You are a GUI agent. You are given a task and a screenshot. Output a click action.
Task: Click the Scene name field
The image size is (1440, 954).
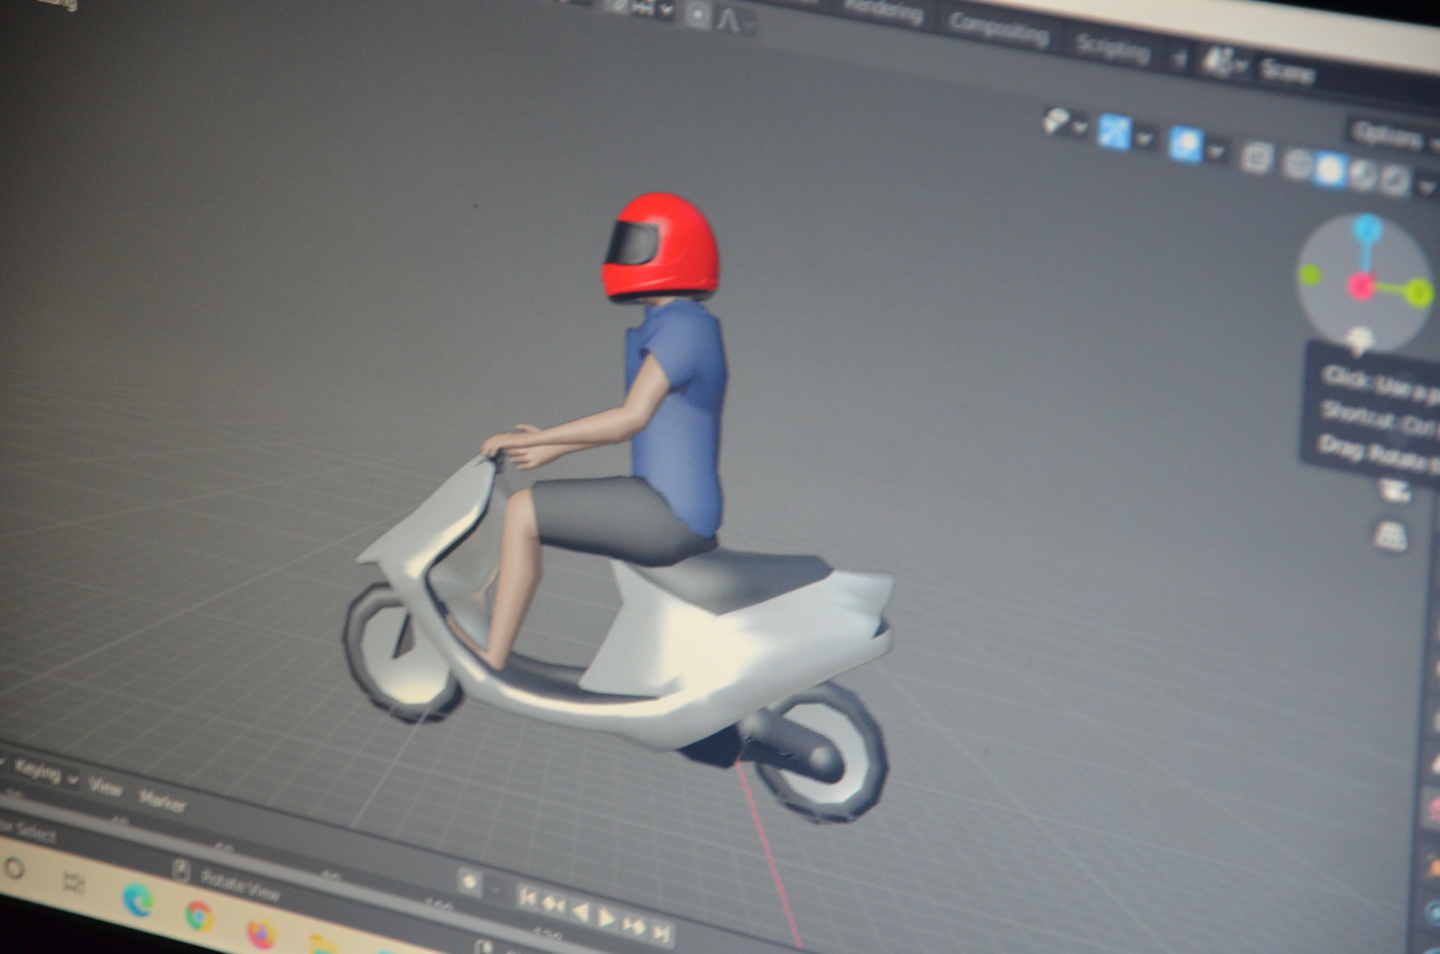1288,72
